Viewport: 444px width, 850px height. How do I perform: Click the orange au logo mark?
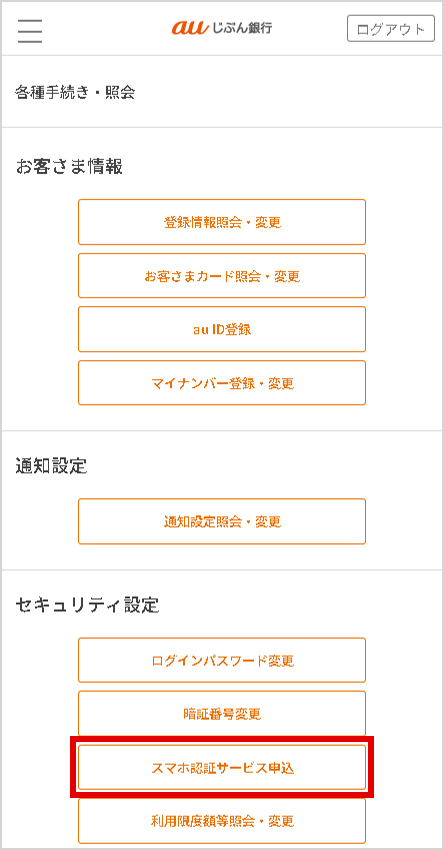[190, 28]
